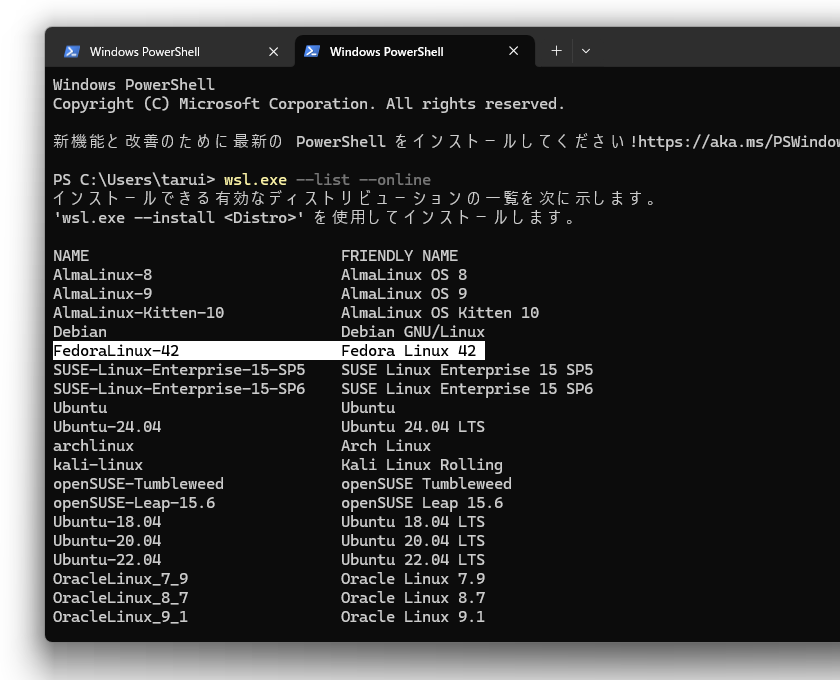This screenshot has width=840, height=680.
Task: Open a new terminal tab with the plus icon
Action: point(556,51)
